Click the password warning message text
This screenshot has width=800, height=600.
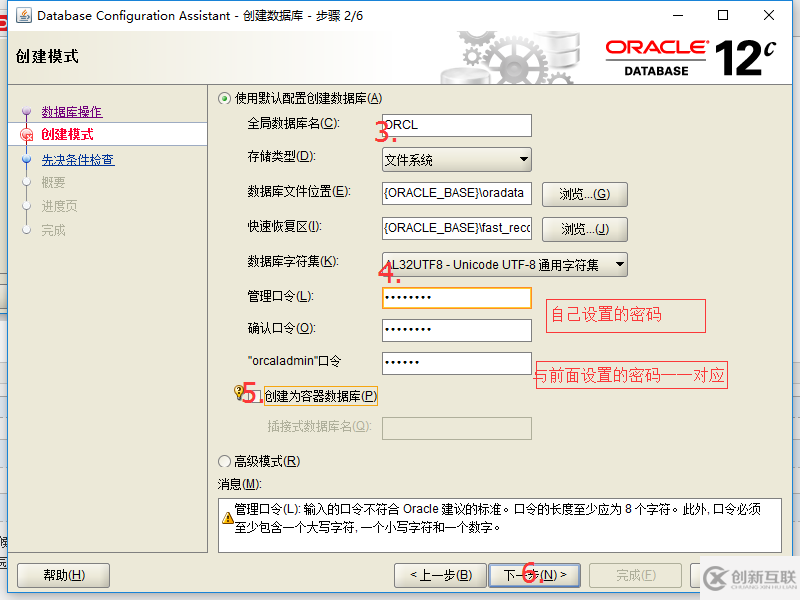tap(497, 518)
